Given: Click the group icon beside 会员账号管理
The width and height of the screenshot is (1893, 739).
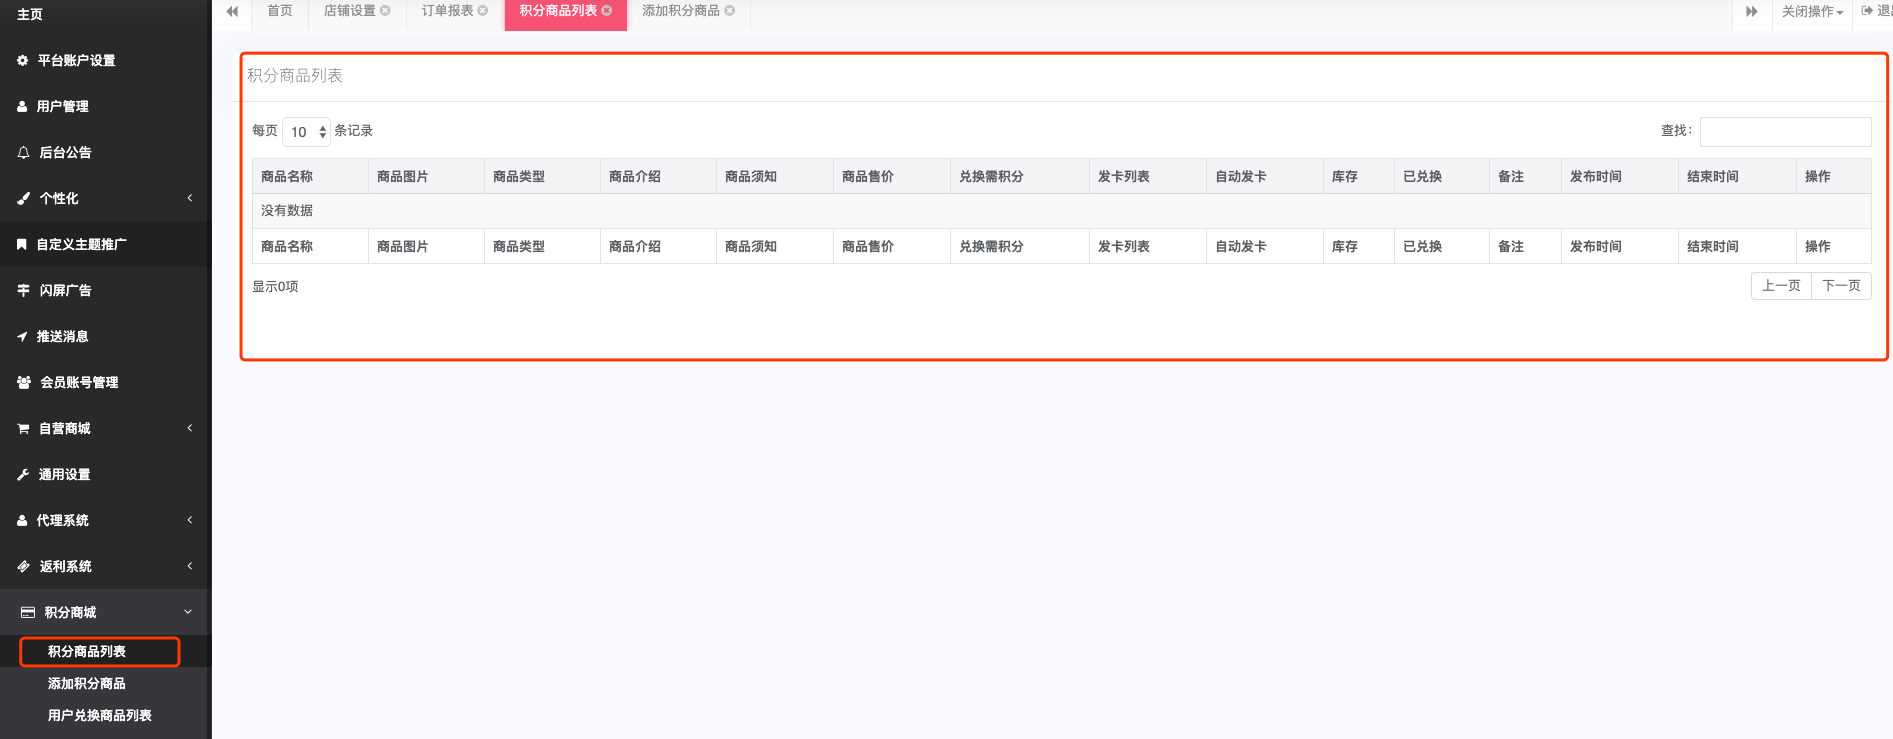Looking at the screenshot, I should click(x=24, y=383).
